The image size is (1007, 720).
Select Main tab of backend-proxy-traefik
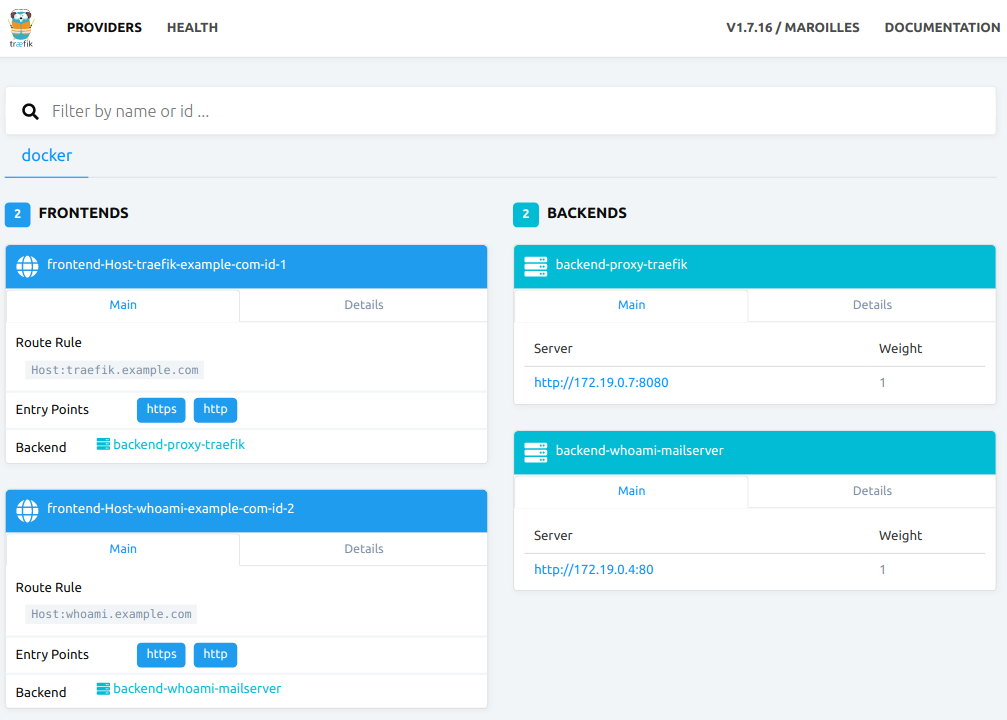631,305
